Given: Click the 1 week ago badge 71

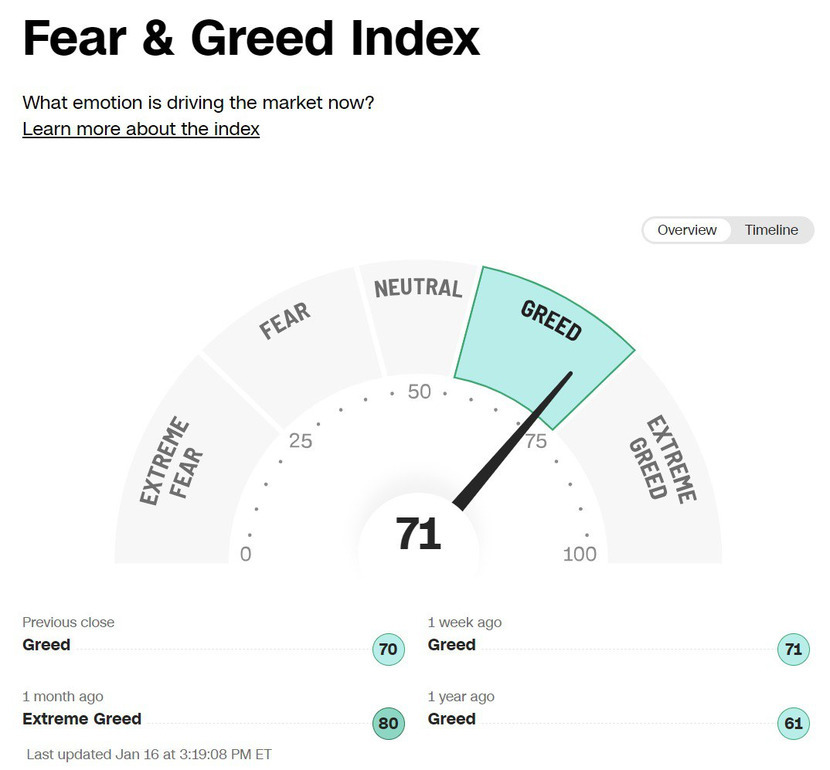Looking at the screenshot, I should (x=793, y=650).
